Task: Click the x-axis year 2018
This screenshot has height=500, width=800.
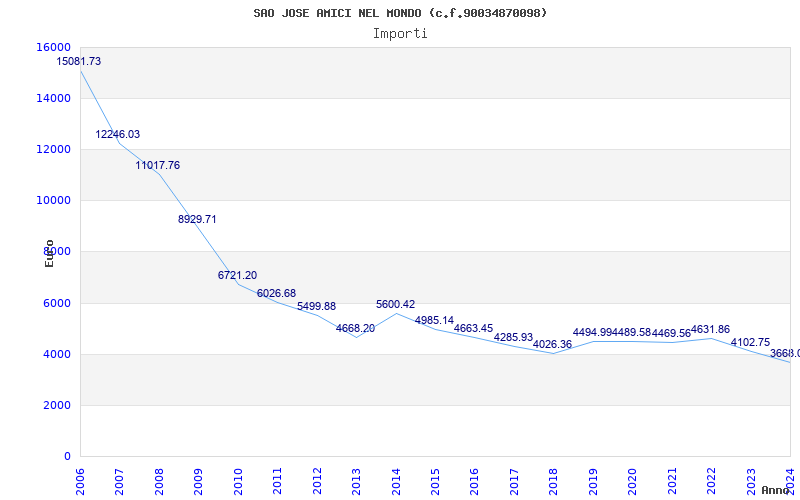Action: point(554,480)
